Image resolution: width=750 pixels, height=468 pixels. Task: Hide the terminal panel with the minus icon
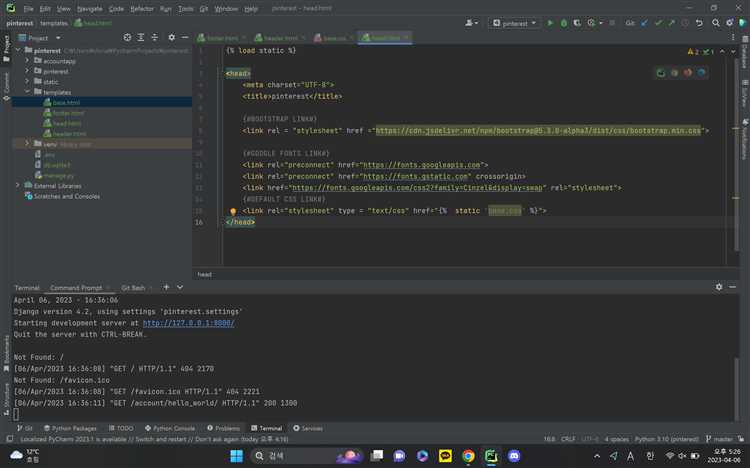click(x=732, y=287)
